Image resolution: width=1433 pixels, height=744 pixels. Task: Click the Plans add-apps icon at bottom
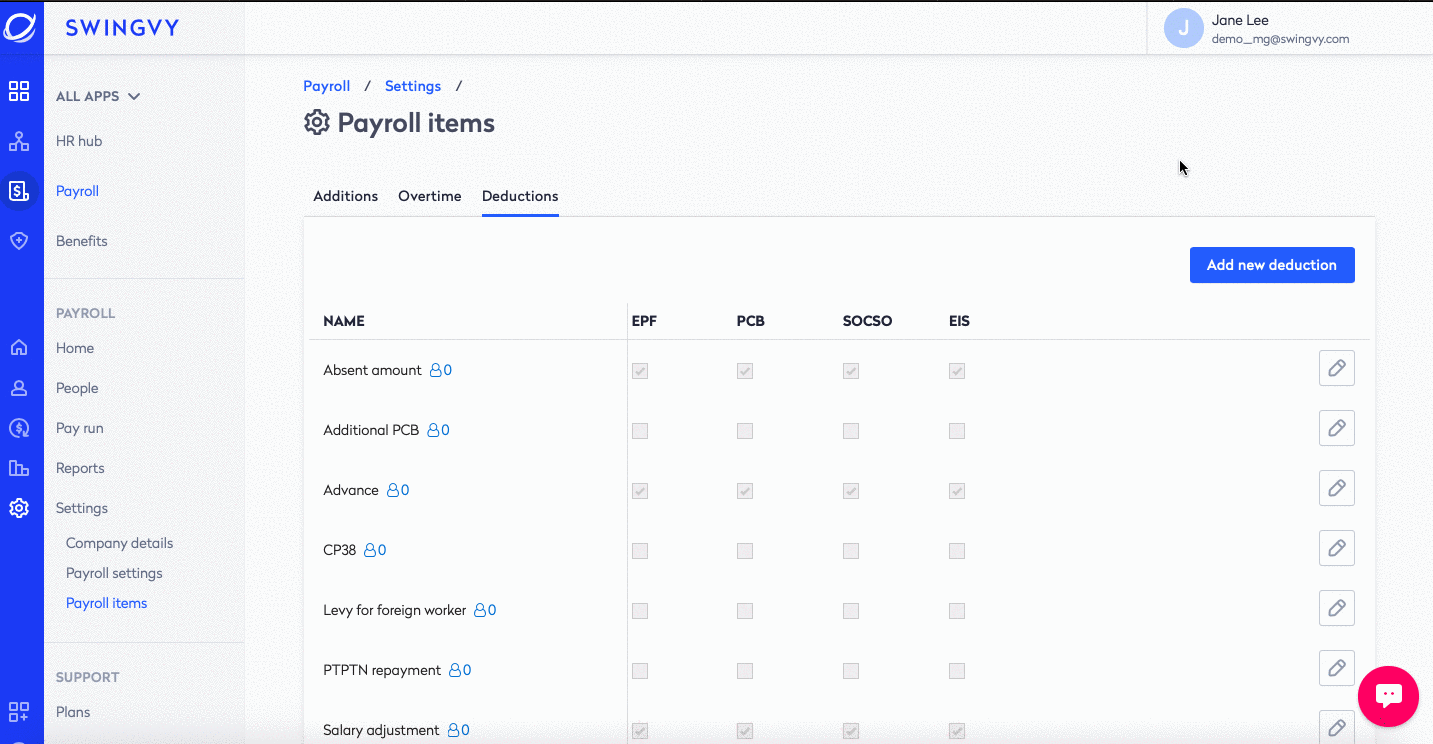coord(19,712)
